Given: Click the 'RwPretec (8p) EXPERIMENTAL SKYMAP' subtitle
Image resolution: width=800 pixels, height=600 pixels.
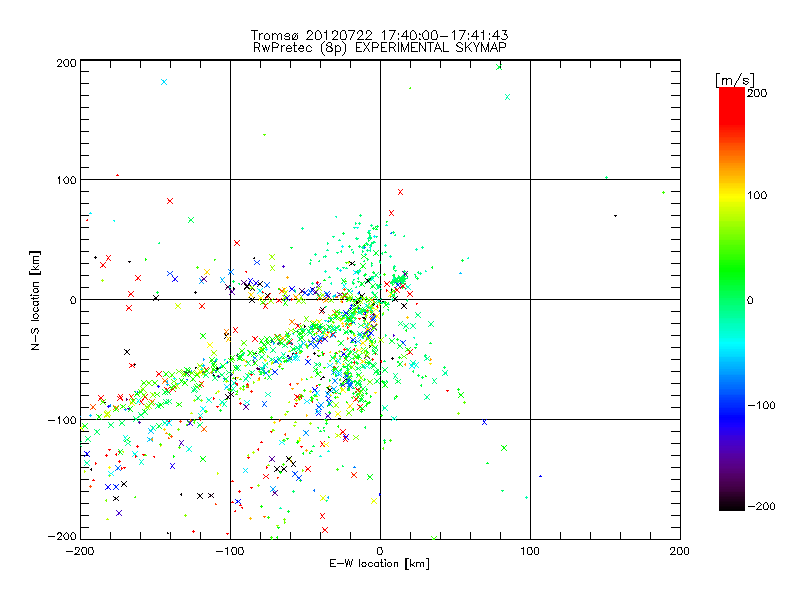Looking at the screenshot, I should pyautogui.click(x=379, y=47).
